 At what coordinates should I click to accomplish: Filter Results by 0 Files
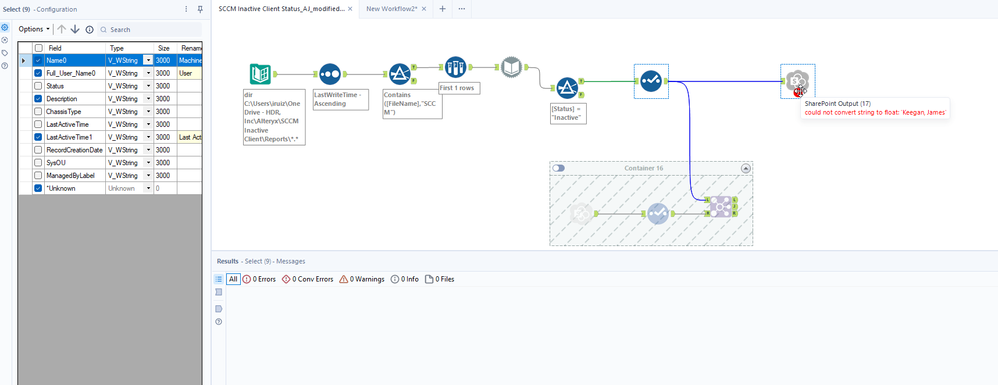[x=440, y=279]
